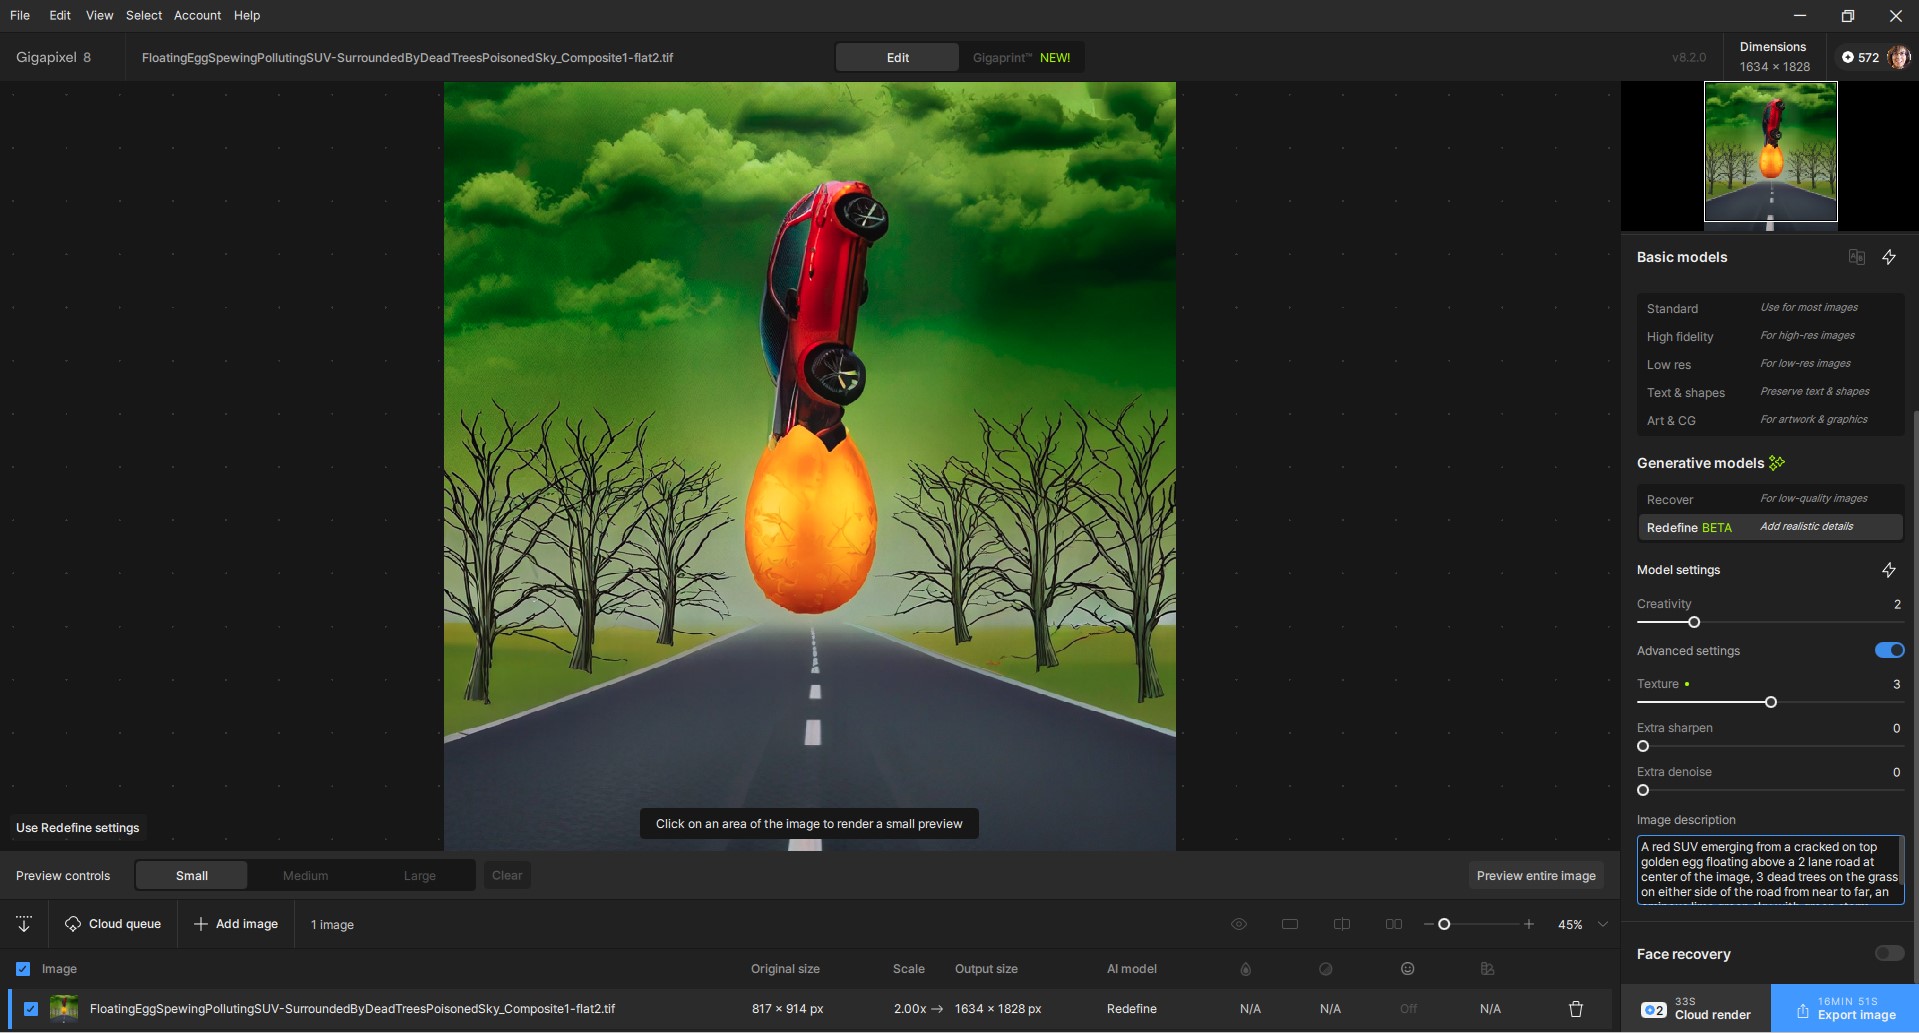The image size is (1919, 1033).
Task: Click the A/B model comparison icon
Action: pos(1856,257)
